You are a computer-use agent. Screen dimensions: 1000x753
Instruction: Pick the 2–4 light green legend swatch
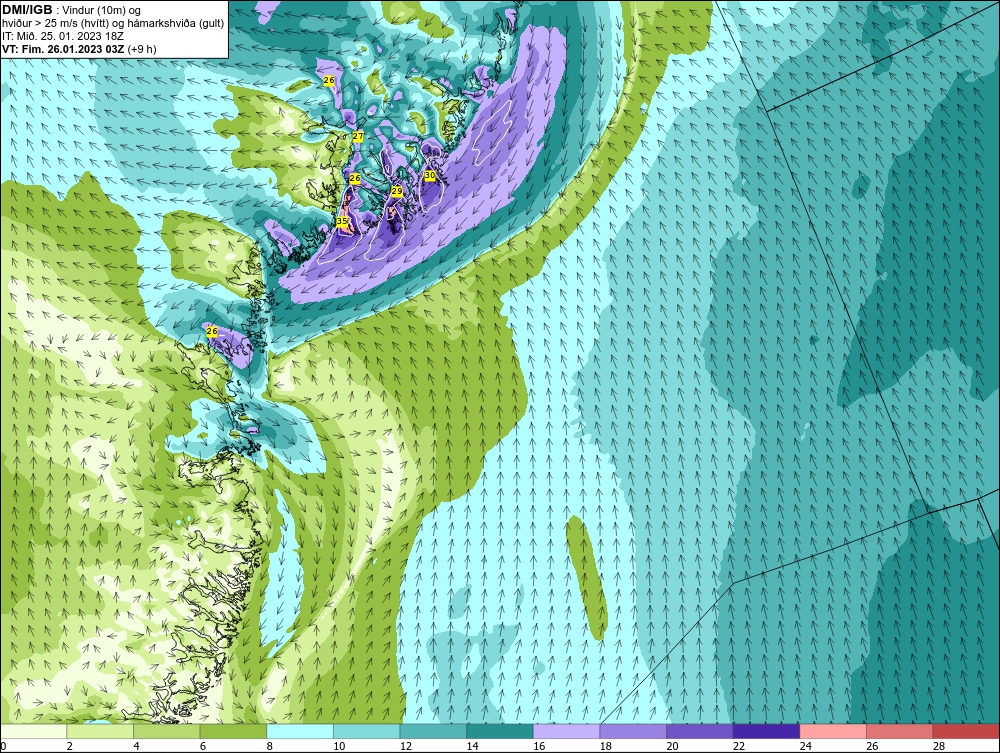point(99,731)
